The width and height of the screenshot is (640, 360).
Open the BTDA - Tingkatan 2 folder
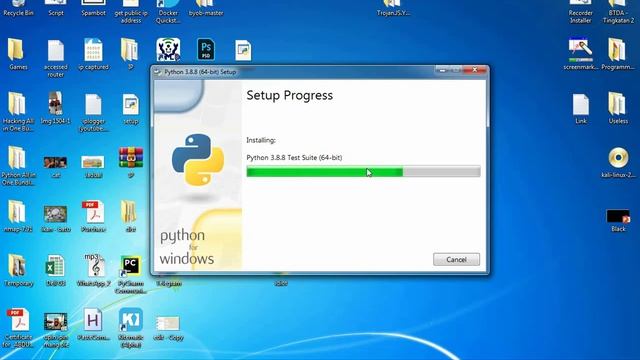(x=618, y=11)
